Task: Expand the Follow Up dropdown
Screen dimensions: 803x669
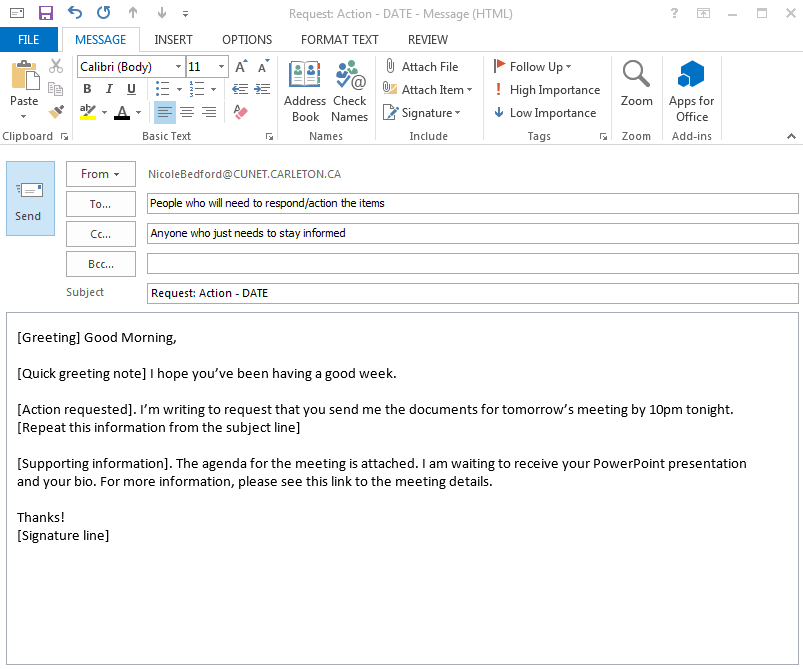Action: click(568, 67)
